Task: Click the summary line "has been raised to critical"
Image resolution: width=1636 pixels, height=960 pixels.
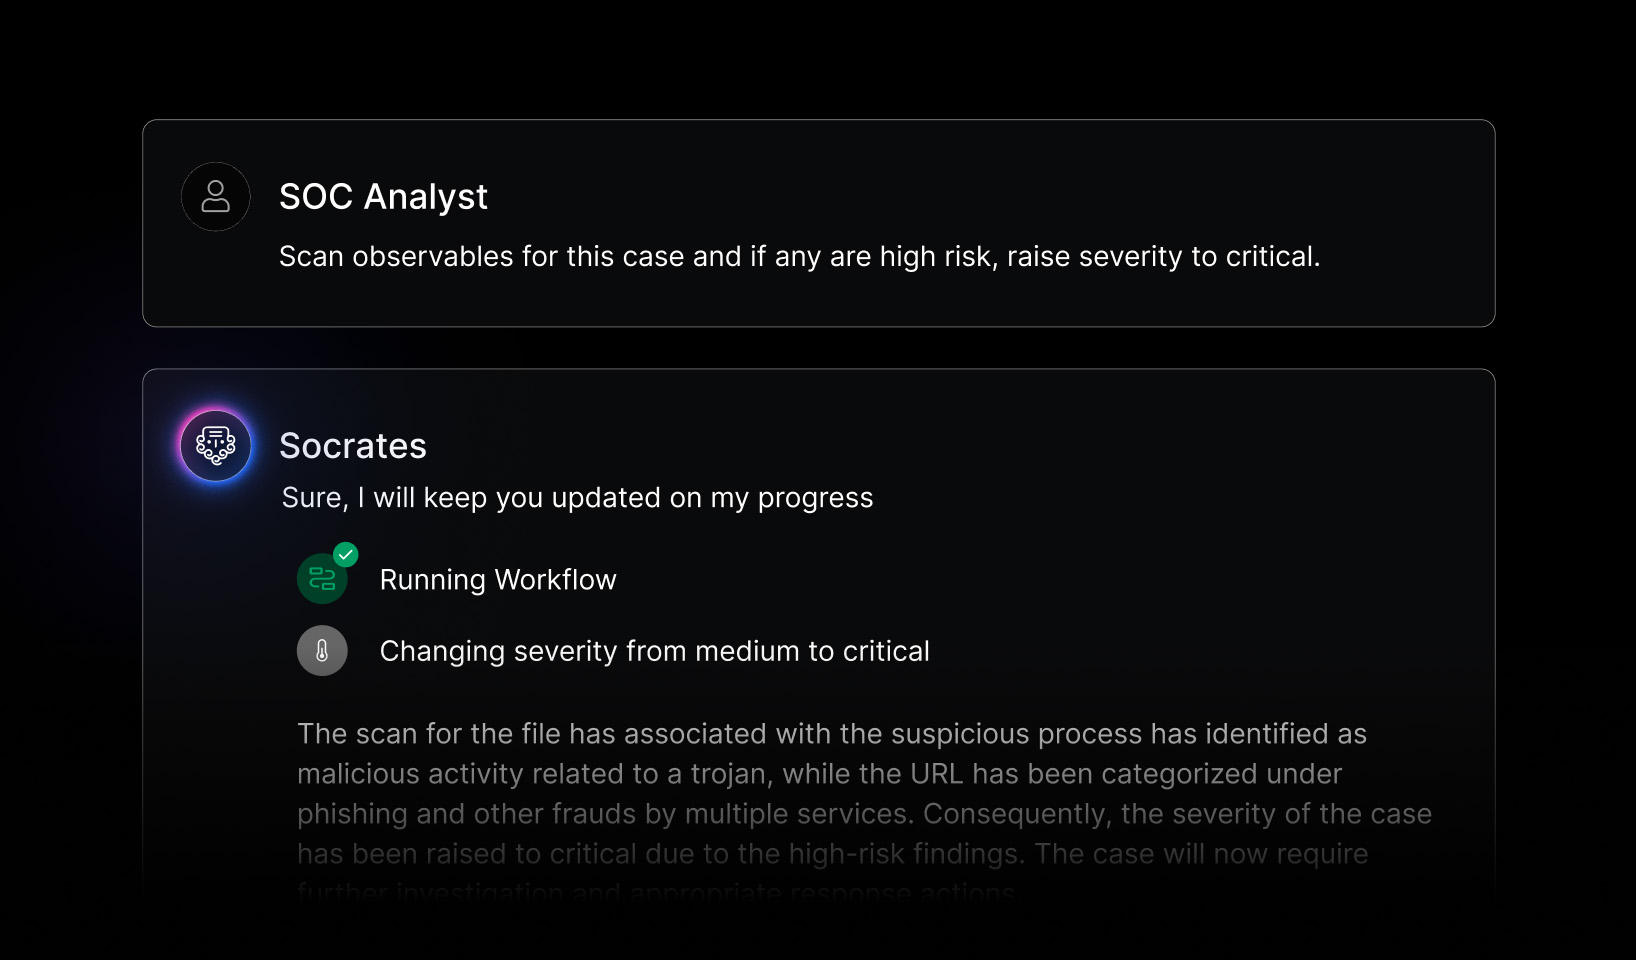Action: (831, 854)
